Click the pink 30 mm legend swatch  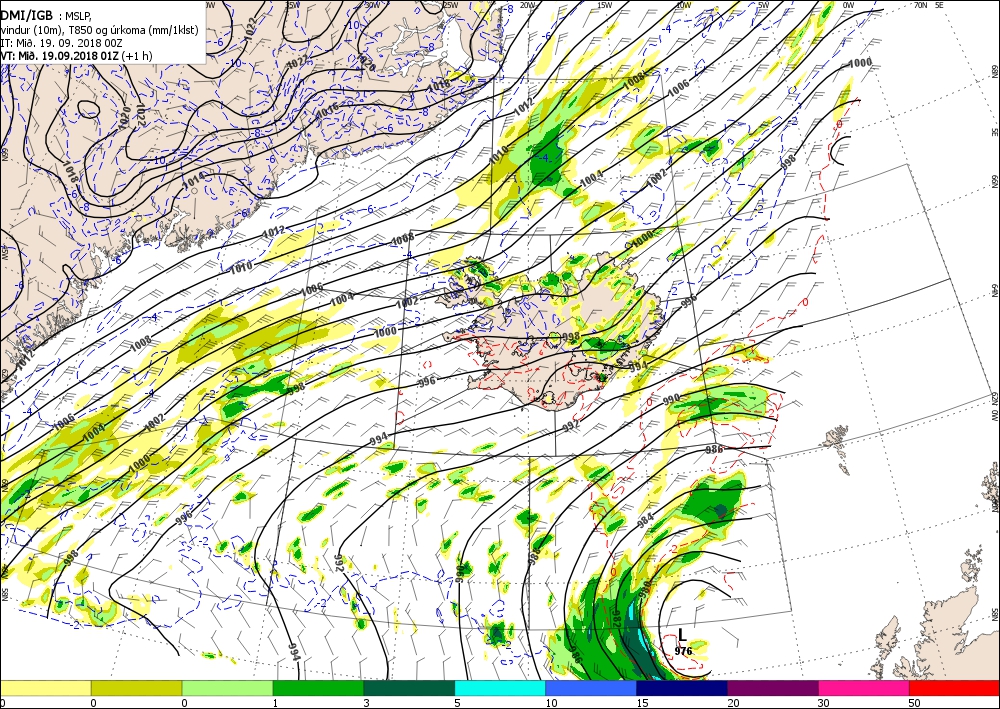(x=864, y=687)
